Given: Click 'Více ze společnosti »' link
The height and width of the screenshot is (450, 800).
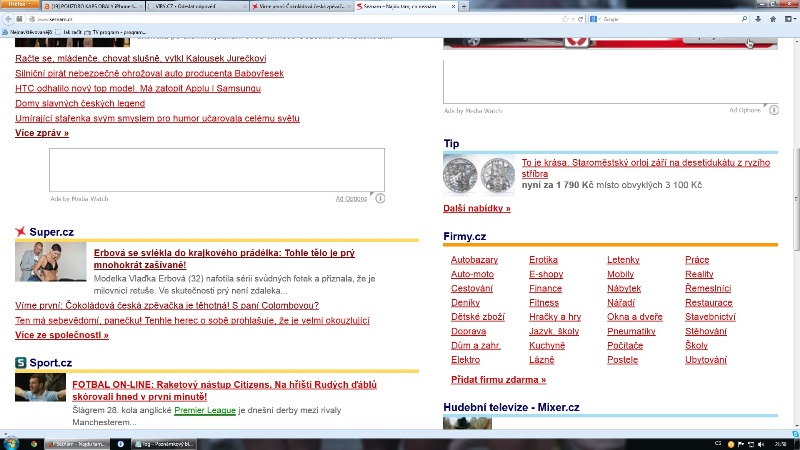Looking at the screenshot, I should tap(62, 335).
